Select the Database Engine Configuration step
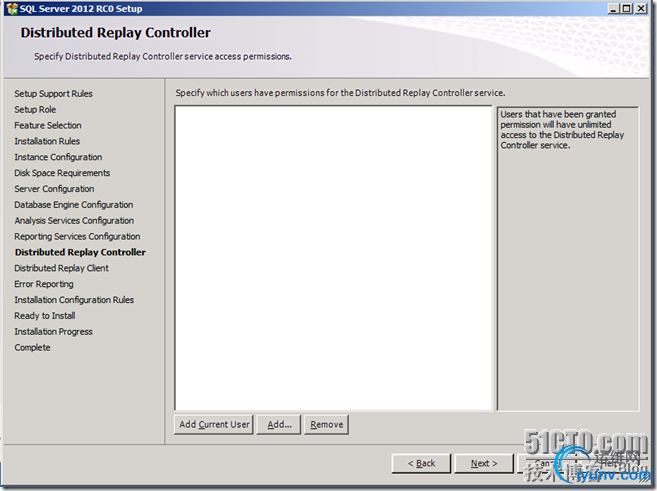 pyautogui.click(x=74, y=205)
